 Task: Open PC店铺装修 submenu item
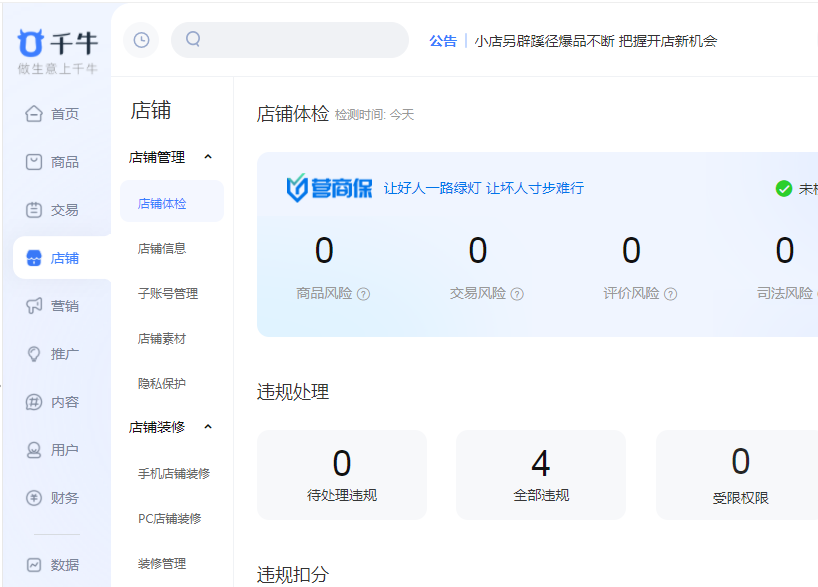[172, 518]
